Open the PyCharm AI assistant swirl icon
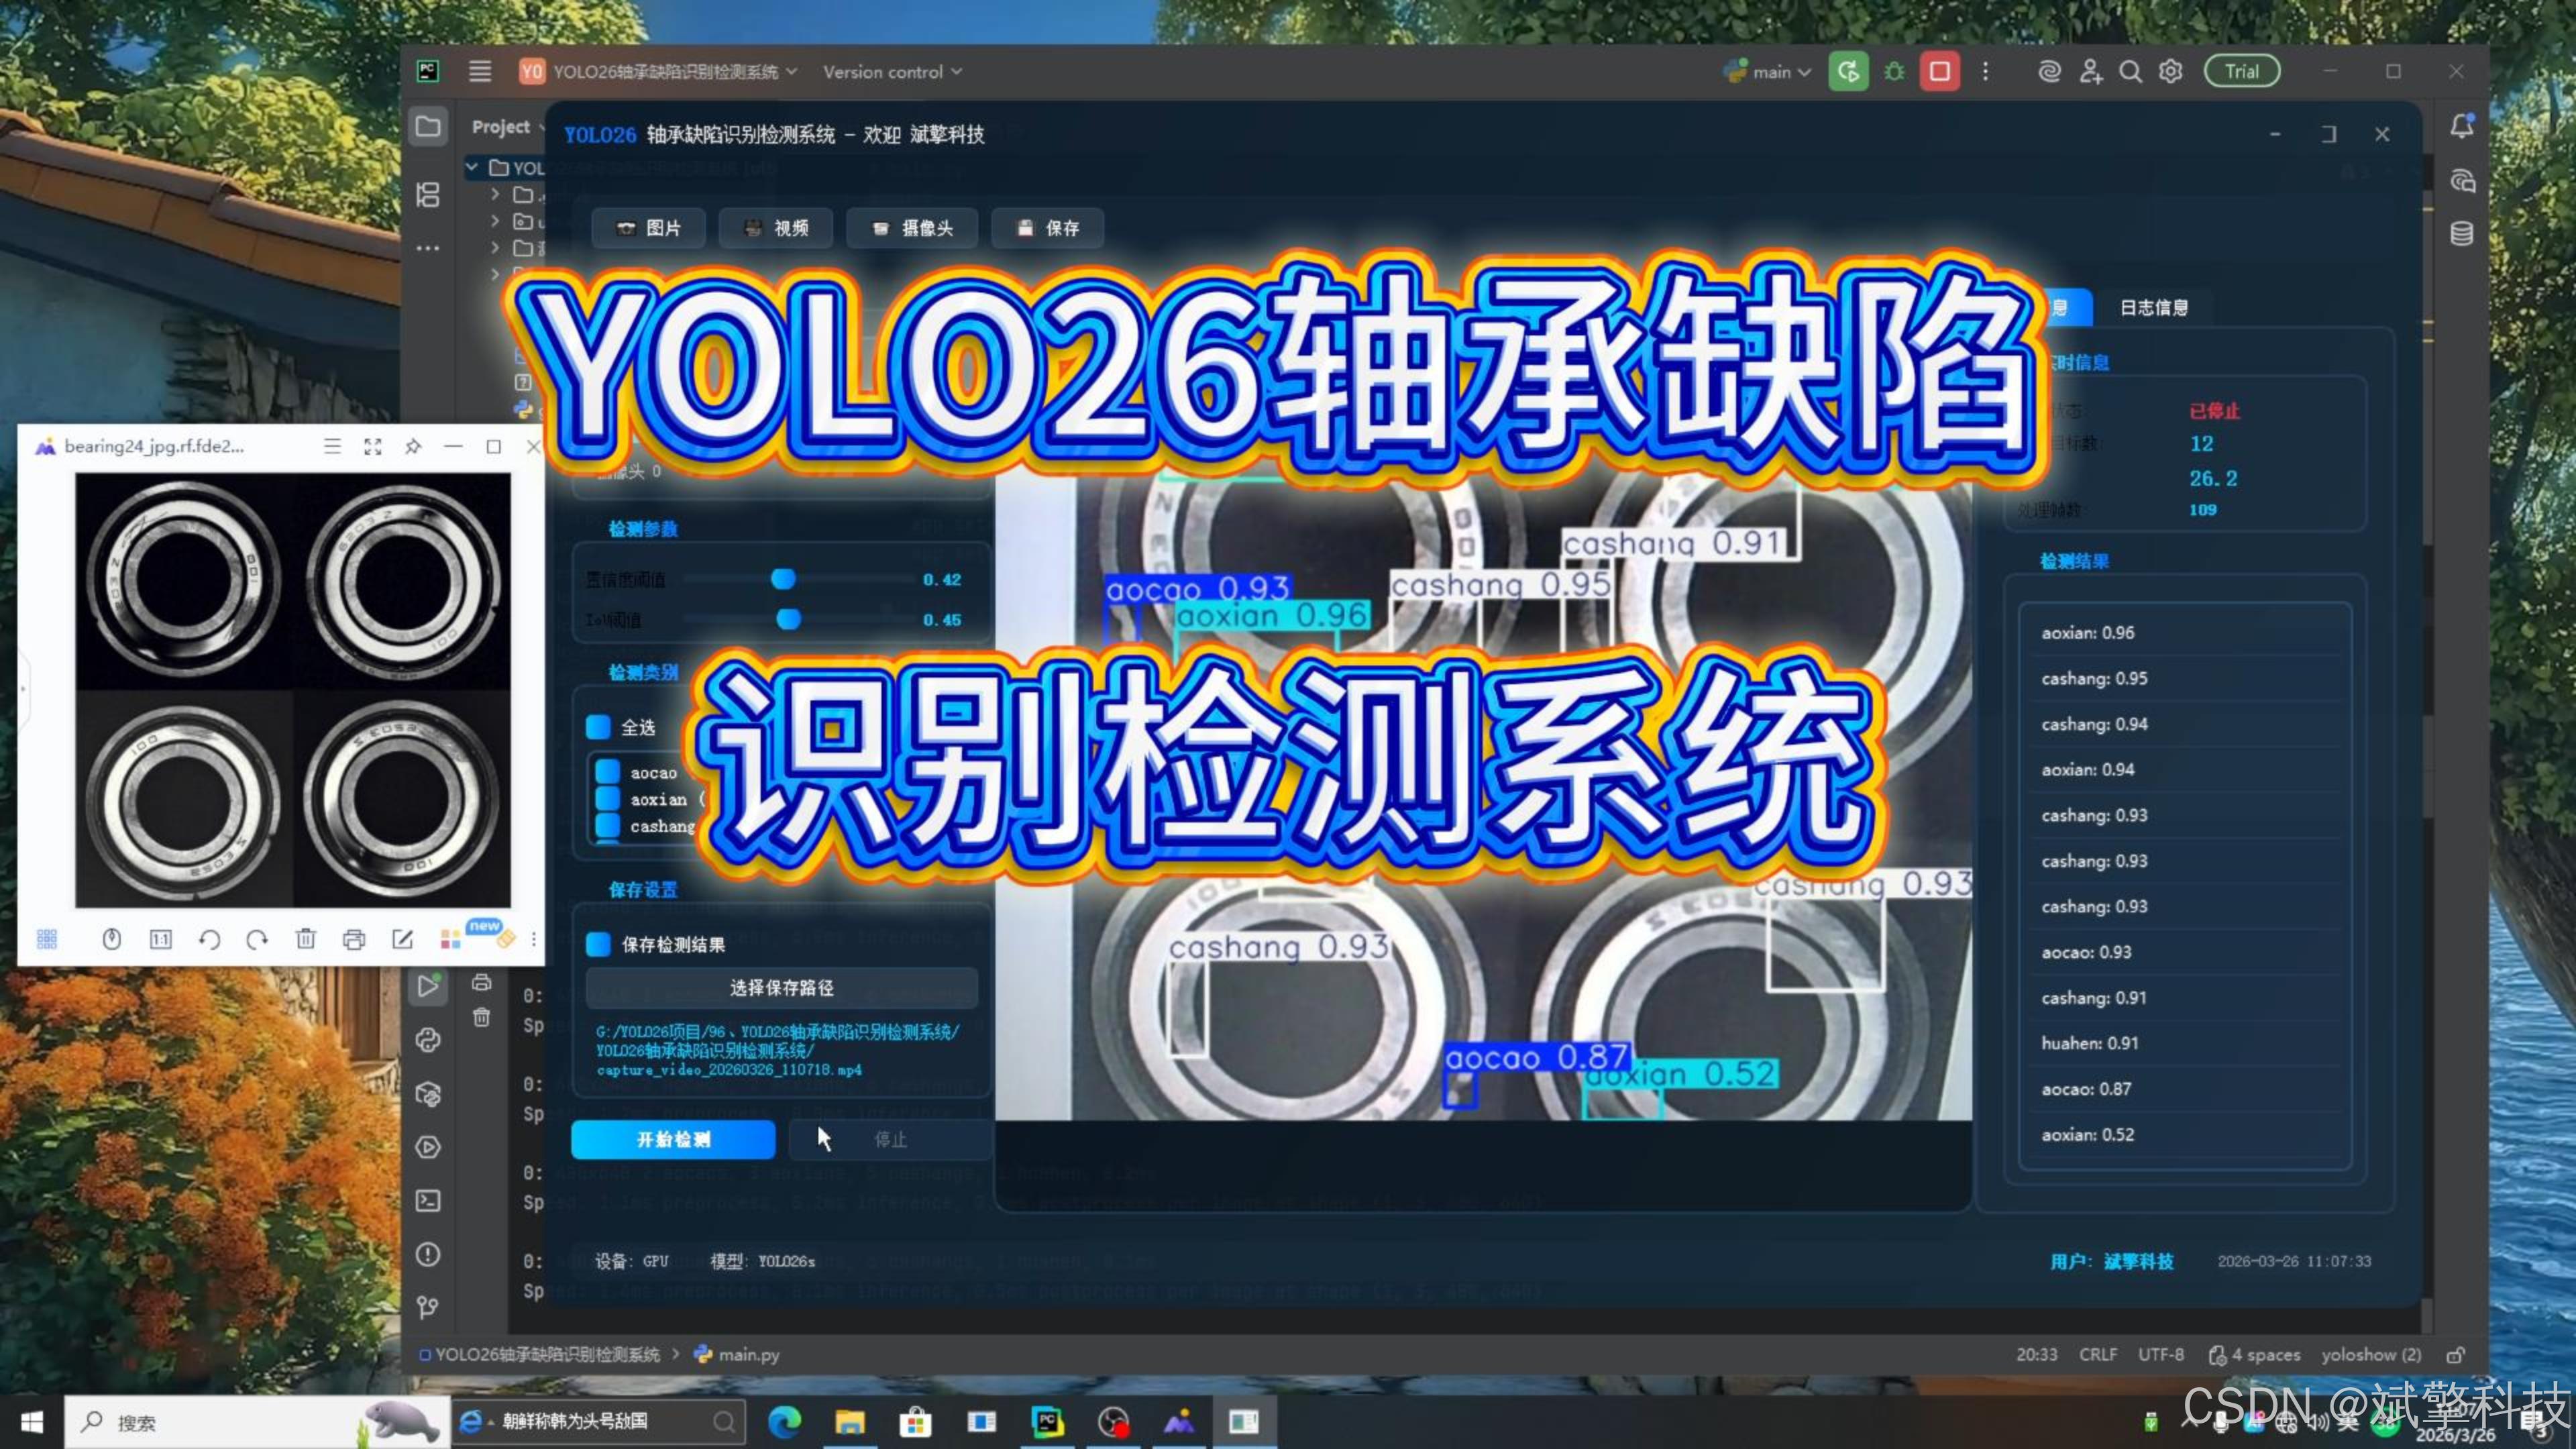Image resolution: width=2576 pixels, height=1449 pixels. point(2049,71)
